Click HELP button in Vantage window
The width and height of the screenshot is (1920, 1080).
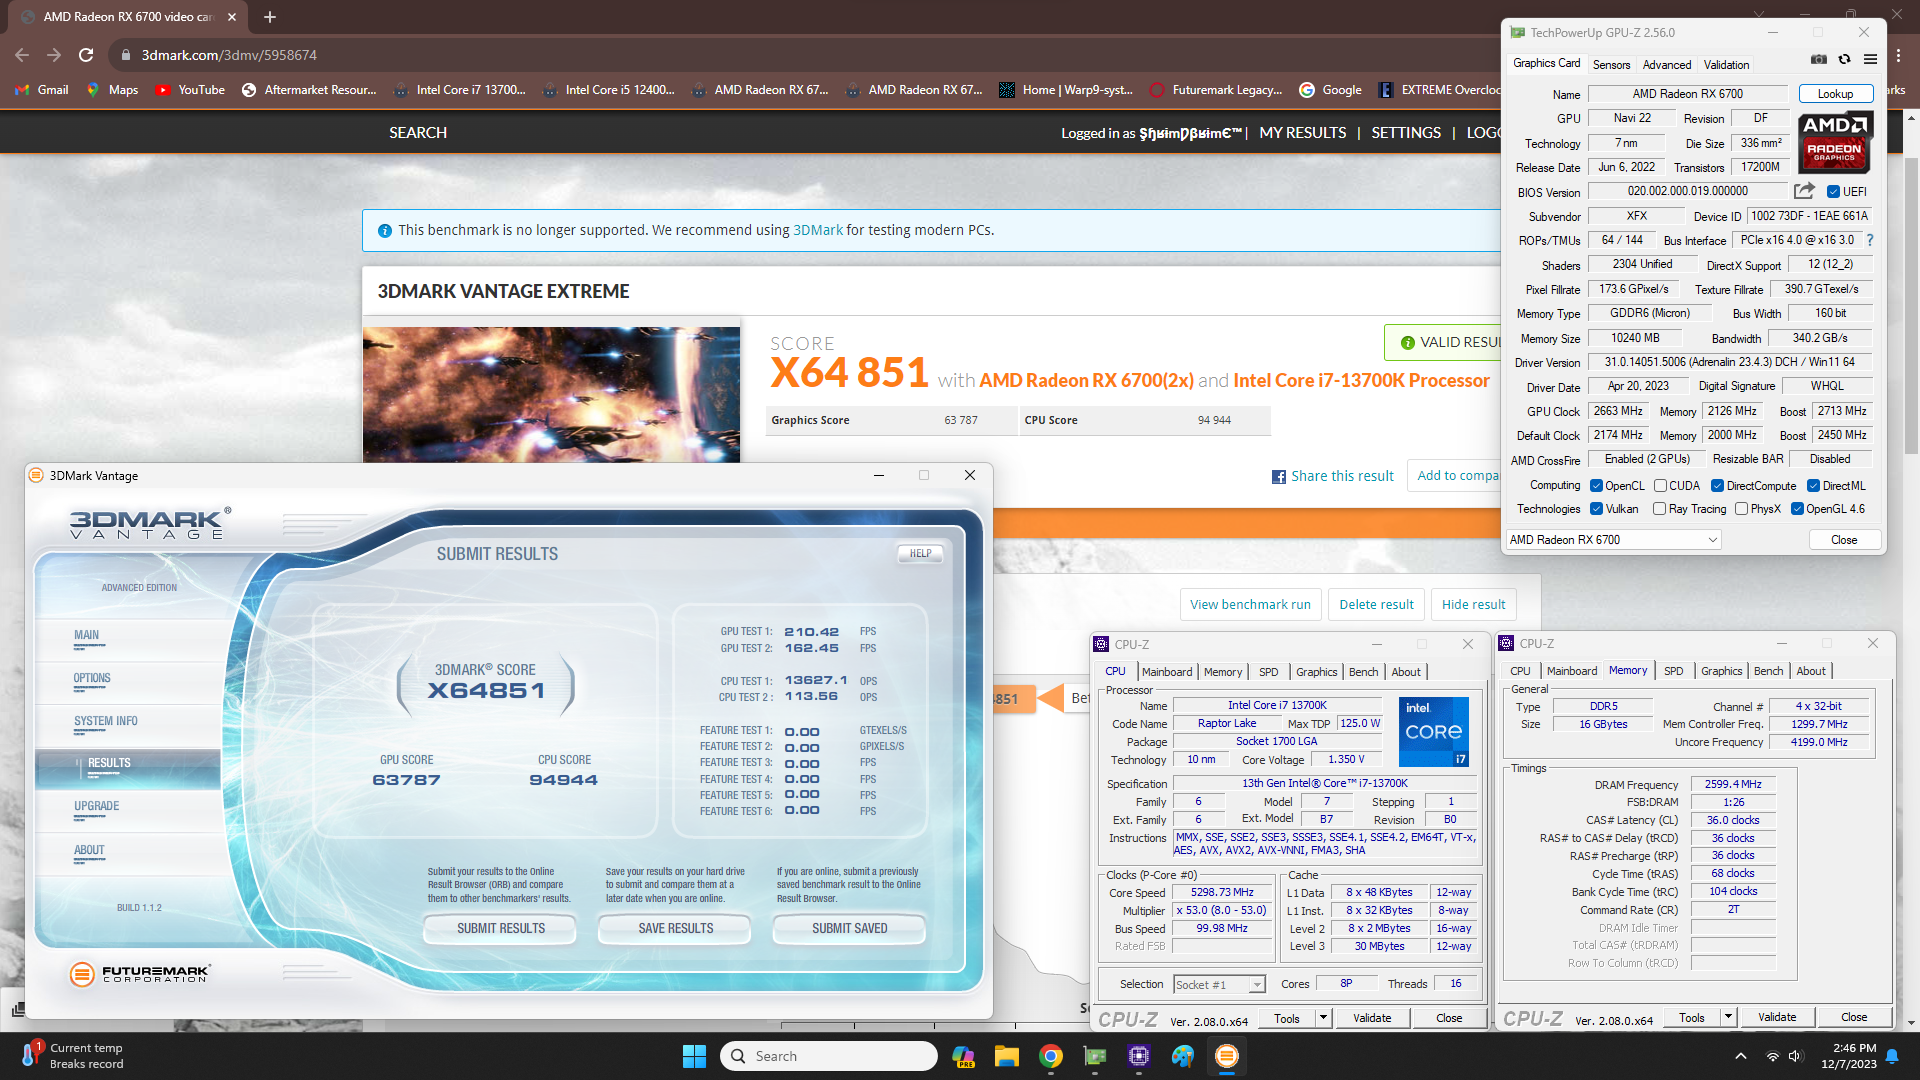click(920, 553)
